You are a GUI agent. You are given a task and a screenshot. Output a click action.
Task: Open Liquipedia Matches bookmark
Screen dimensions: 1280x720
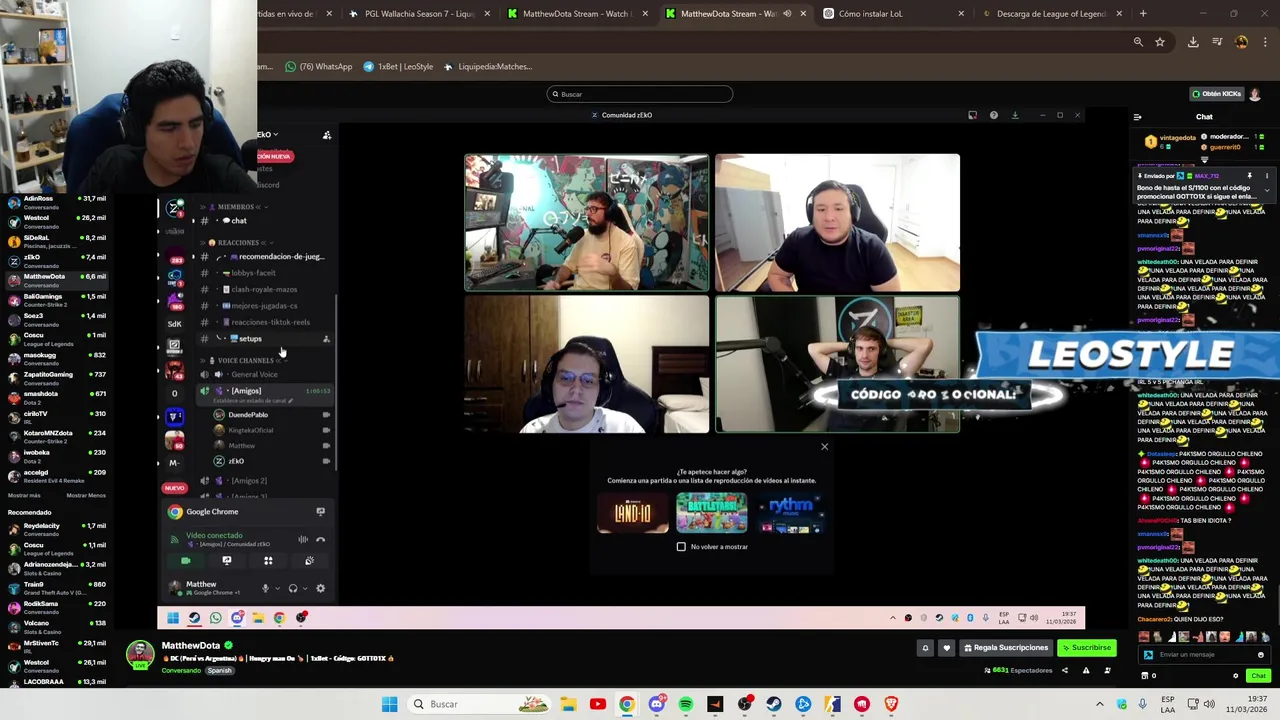coord(488,67)
